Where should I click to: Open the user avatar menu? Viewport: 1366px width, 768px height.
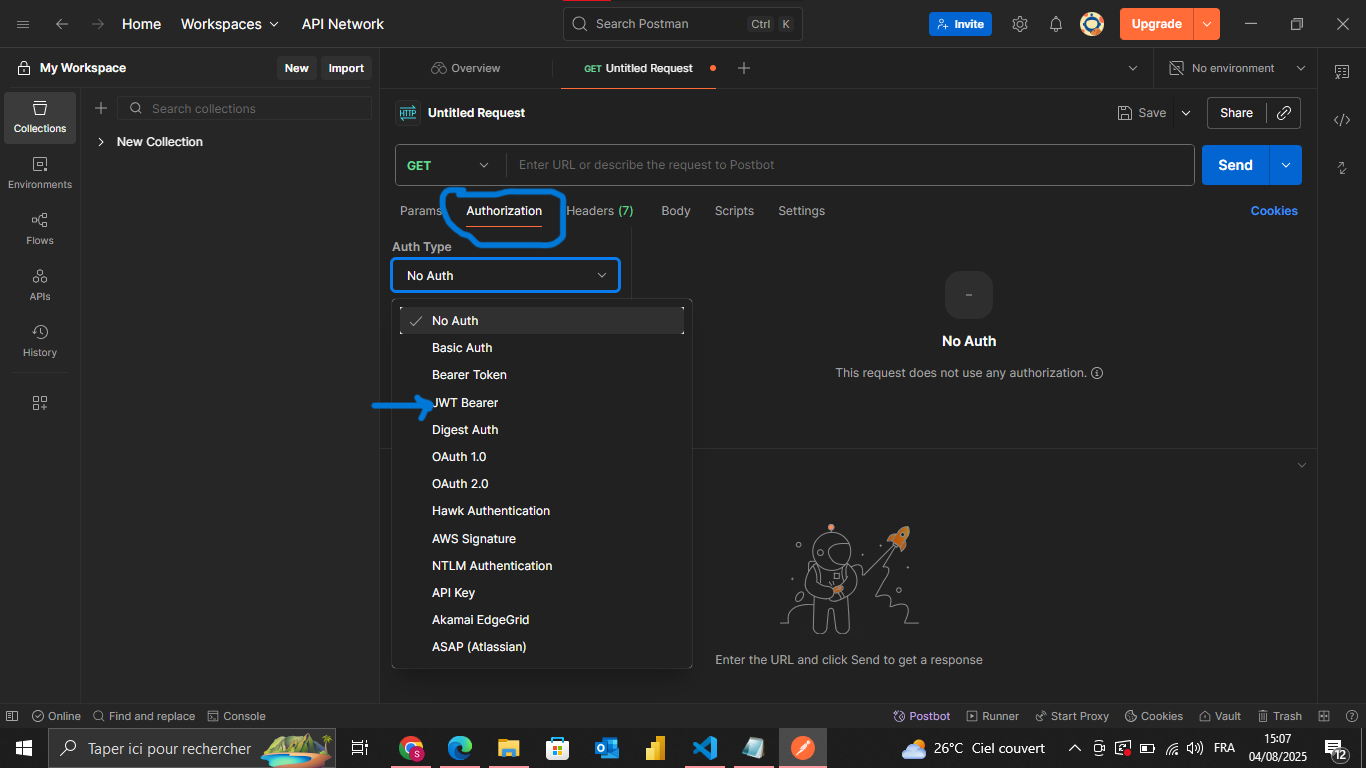click(1092, 24)
